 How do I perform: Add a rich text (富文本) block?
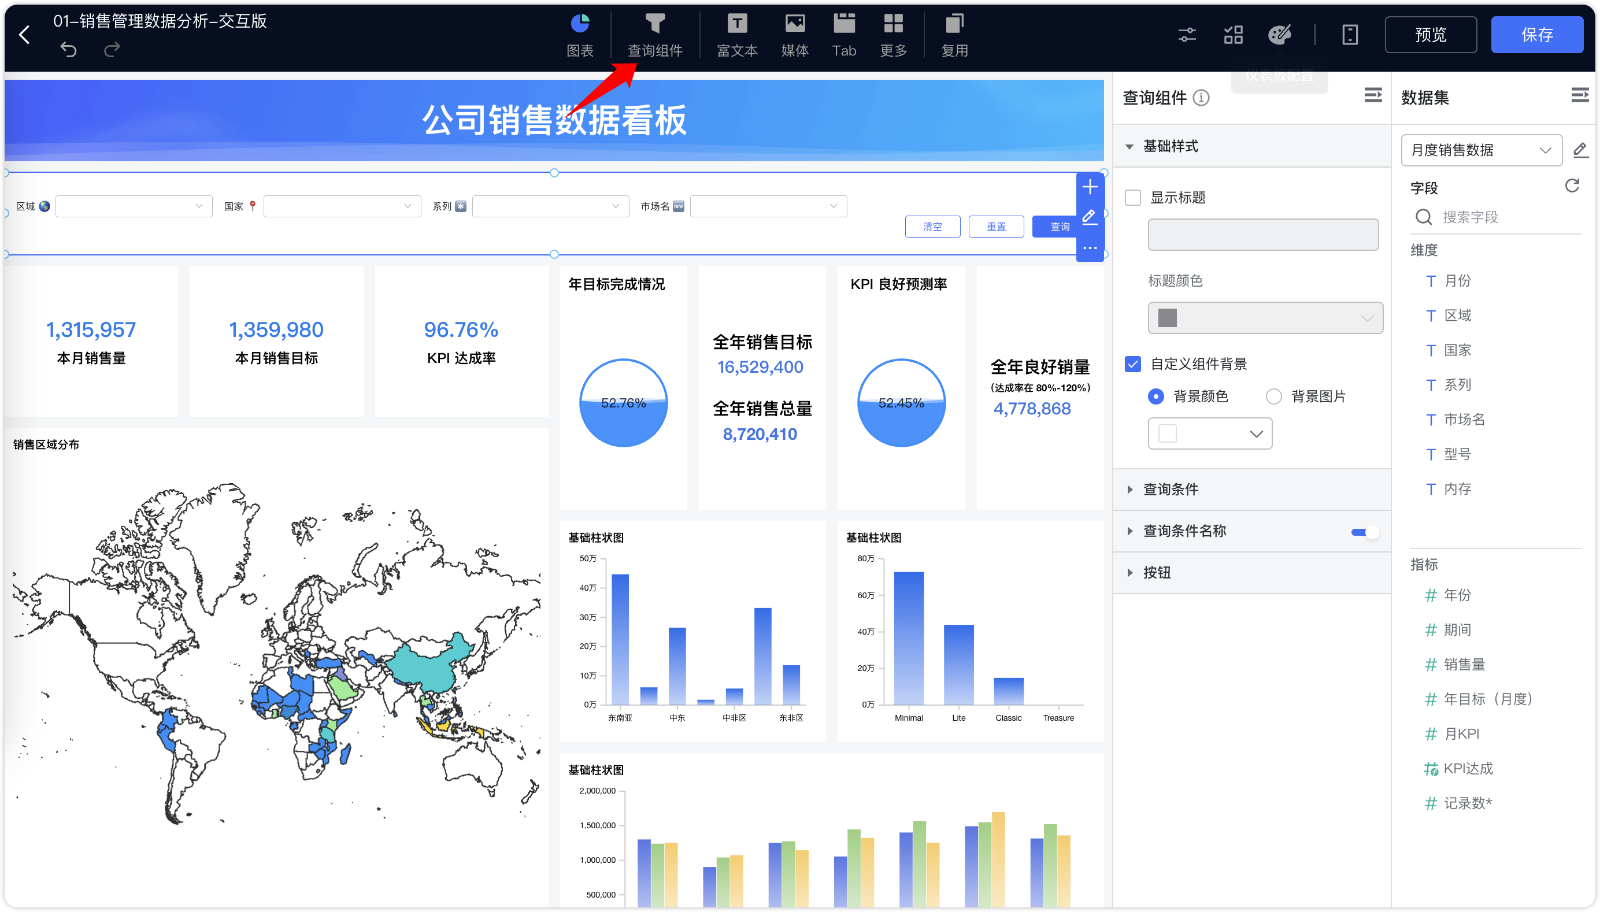tap(737, 35)
